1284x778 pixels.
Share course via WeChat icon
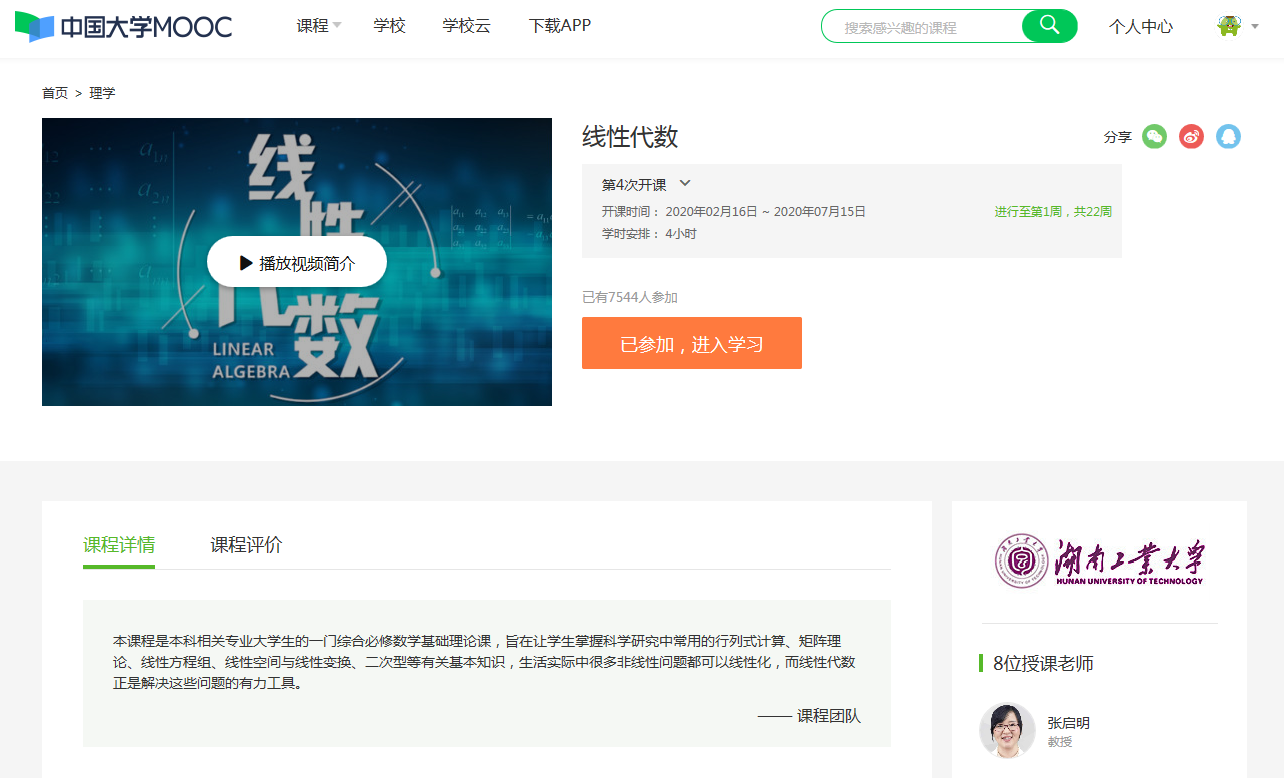1154,137
